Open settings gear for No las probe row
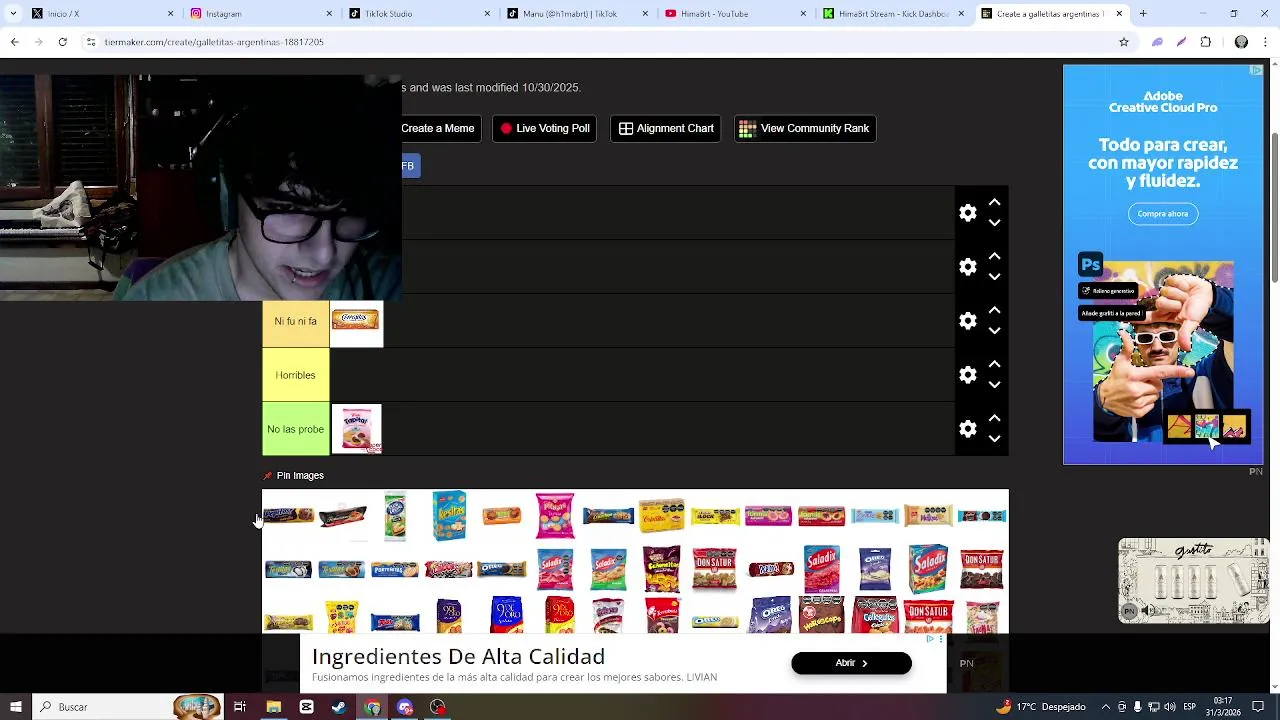 tap(968, 429)
